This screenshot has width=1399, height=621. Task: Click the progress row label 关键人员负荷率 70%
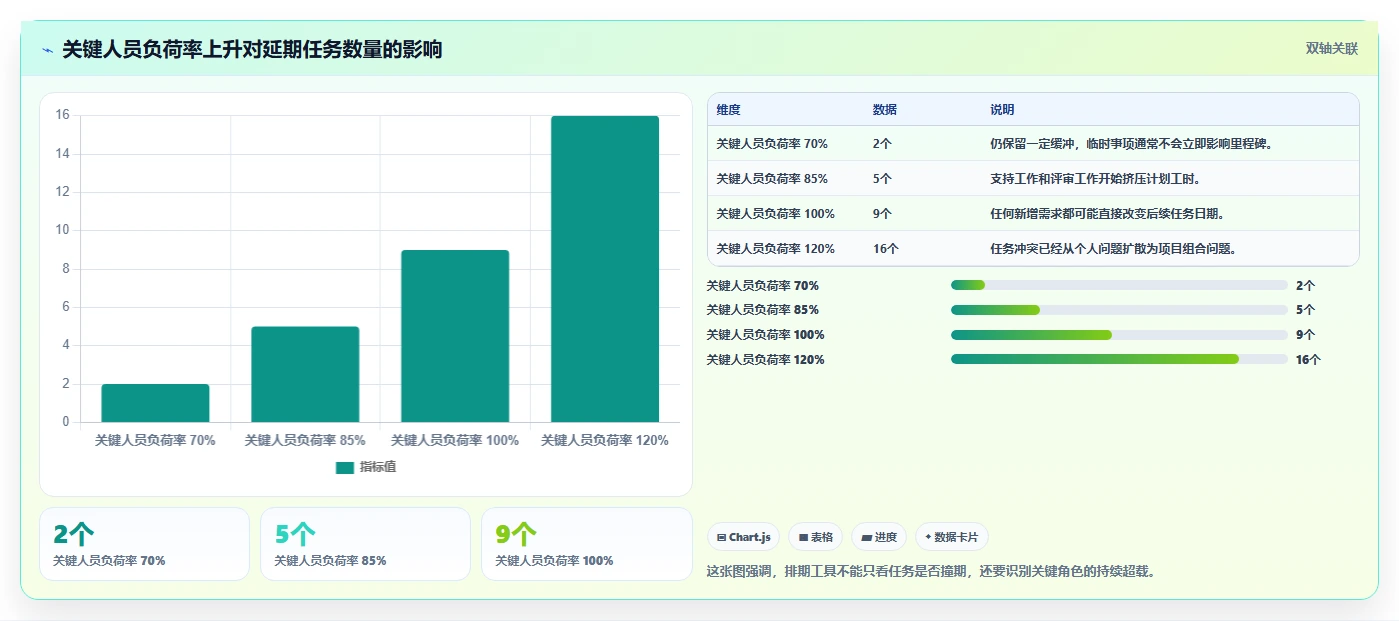click(x=762, y=286)
